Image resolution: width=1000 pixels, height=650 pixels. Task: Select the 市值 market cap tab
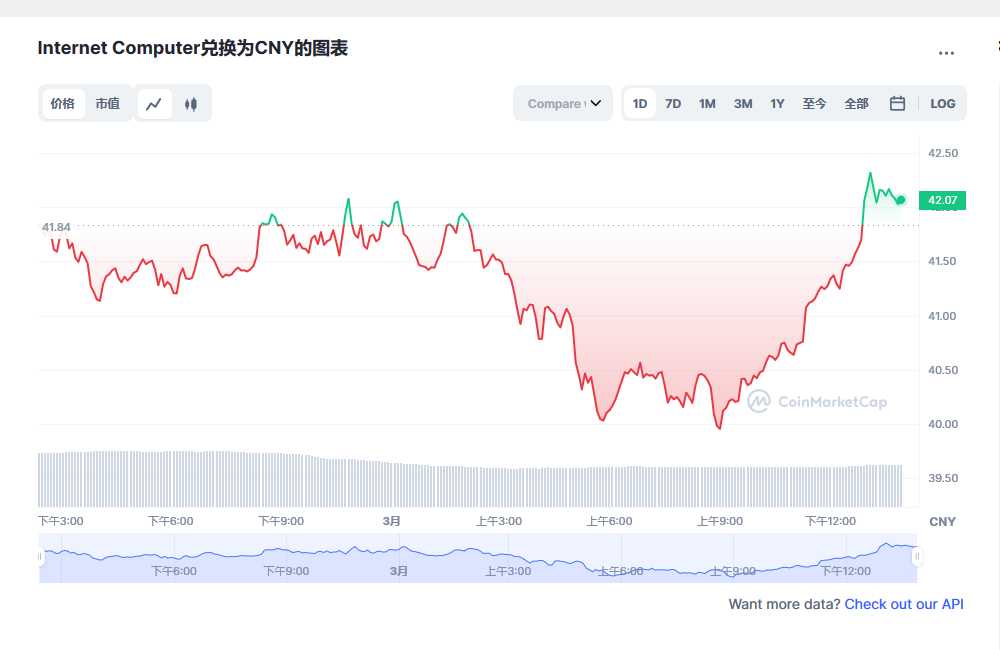(x=108, y=104)
